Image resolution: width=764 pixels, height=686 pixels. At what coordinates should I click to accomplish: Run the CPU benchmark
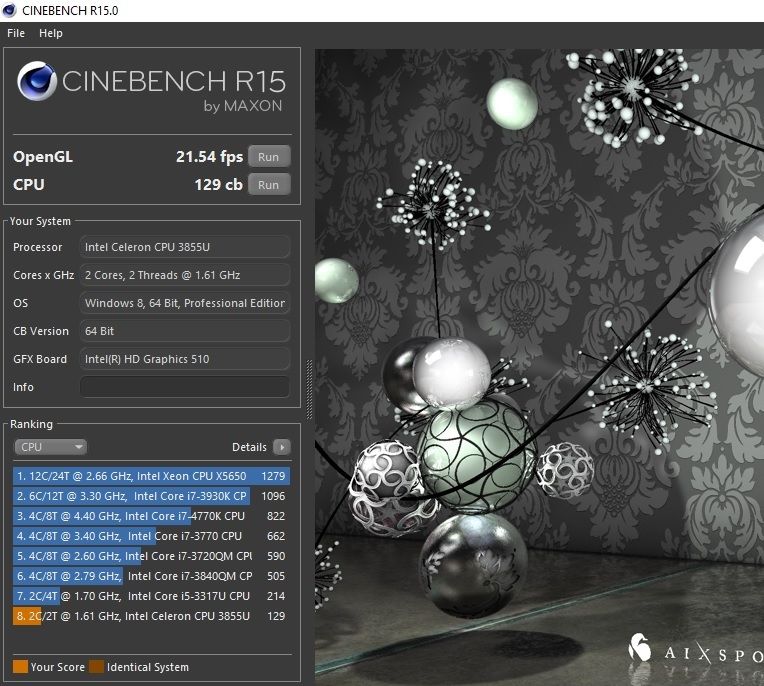click(x=268, y=185)
